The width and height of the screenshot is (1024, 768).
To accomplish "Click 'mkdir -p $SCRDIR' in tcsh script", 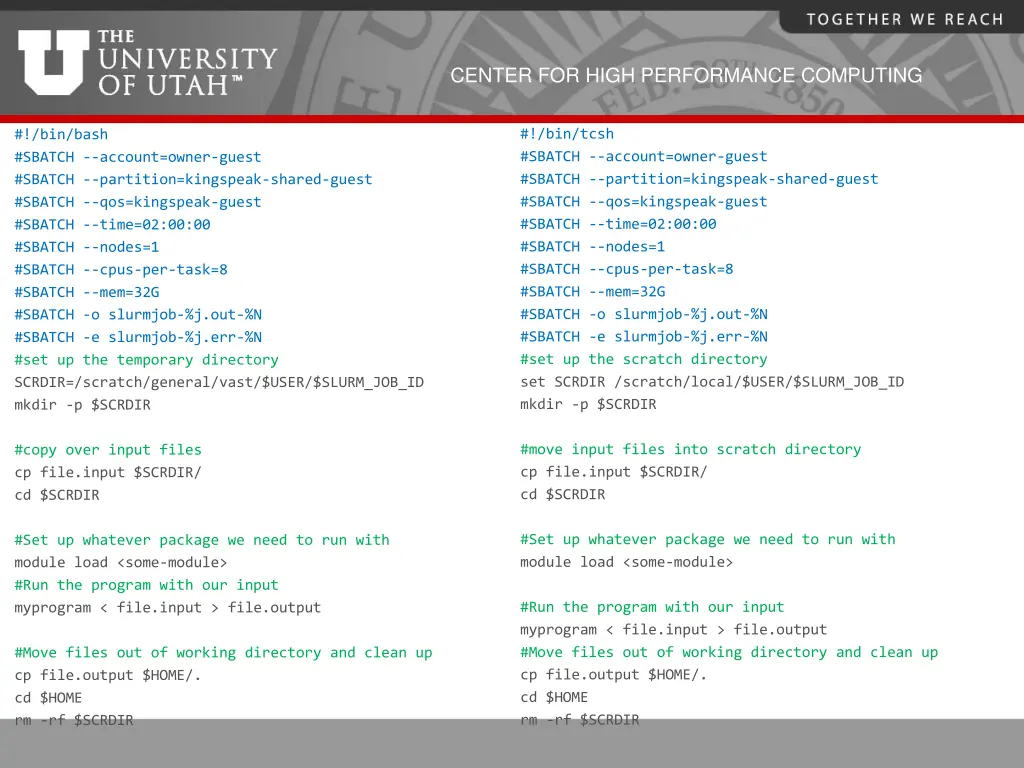I will pos(588,404).
